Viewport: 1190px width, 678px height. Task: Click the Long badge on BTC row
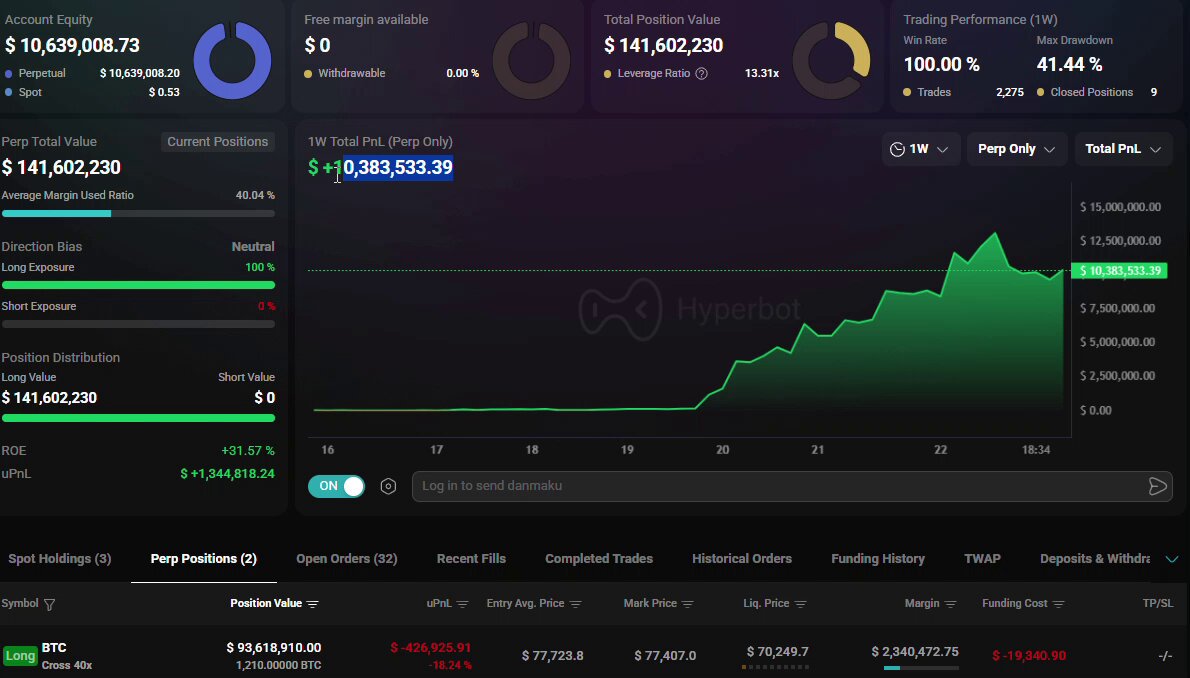click(20, 655)
